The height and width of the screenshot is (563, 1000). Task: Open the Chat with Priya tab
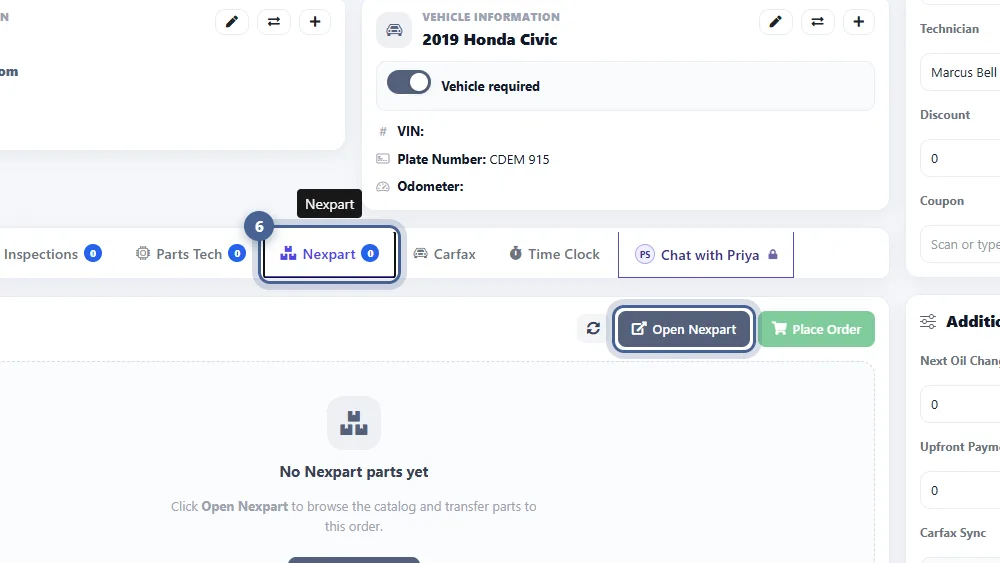[706, 255]
